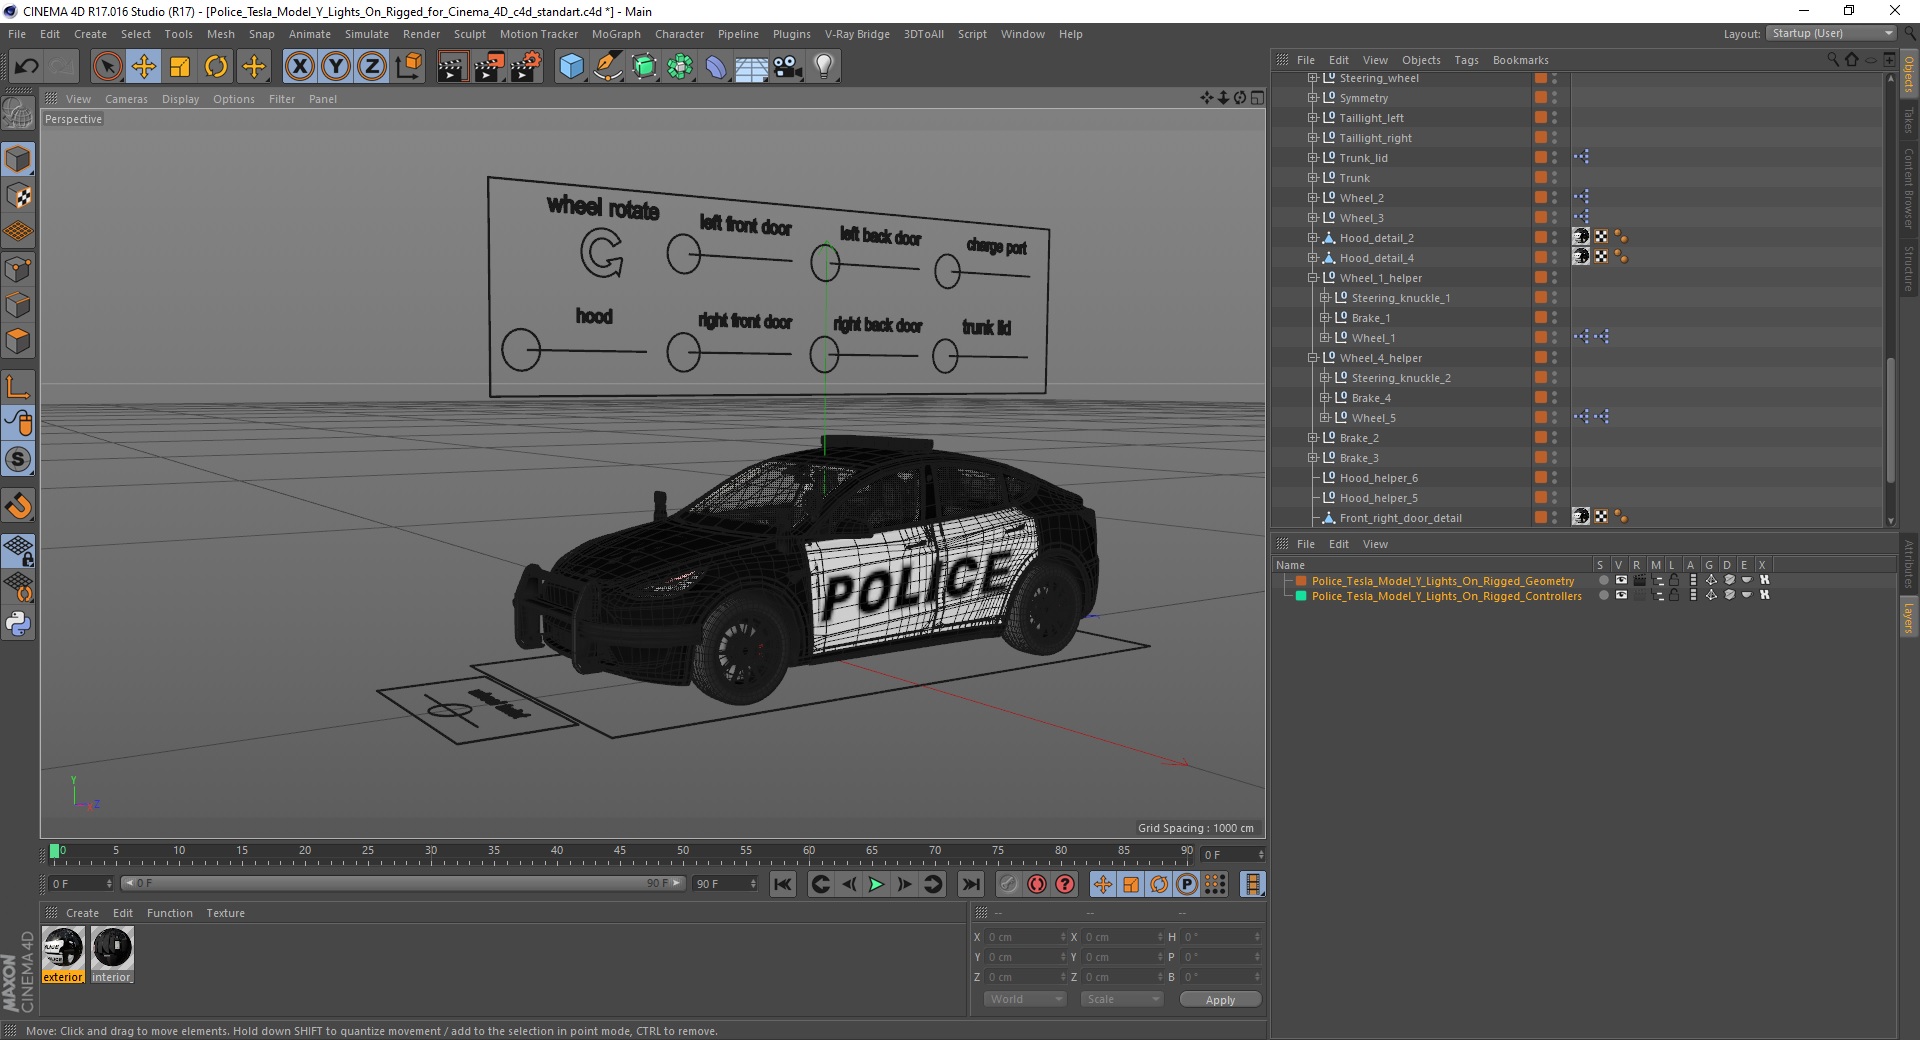This screenshot has height=1040, width=1920.
Task: Toggle lock for Controllers layer
Action: tap(1674, 595)
